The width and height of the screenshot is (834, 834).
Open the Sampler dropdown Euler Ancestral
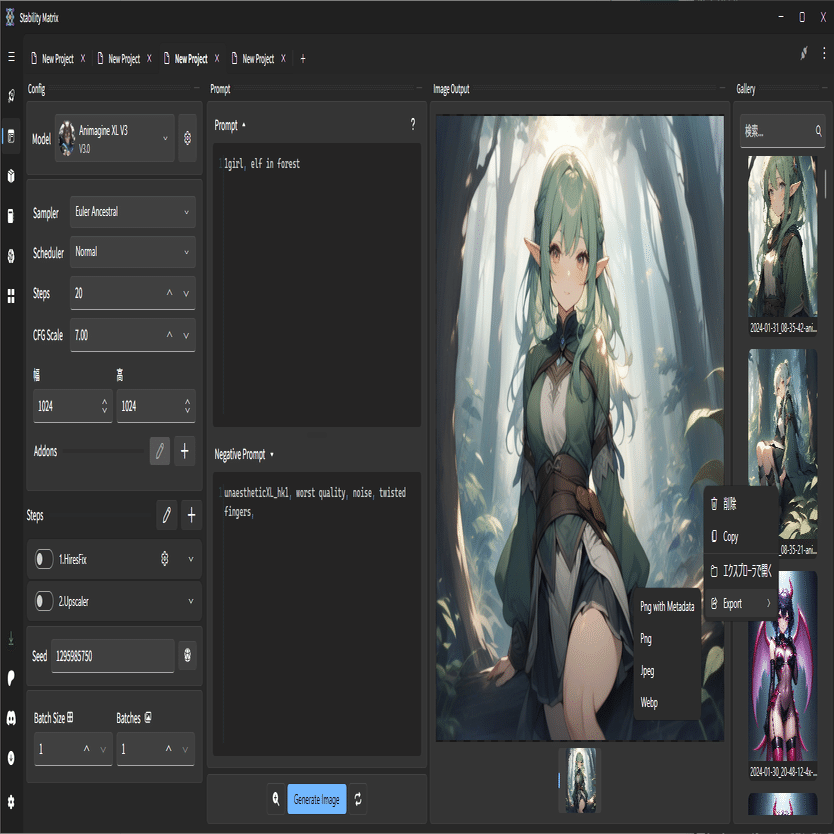point(132,212)
